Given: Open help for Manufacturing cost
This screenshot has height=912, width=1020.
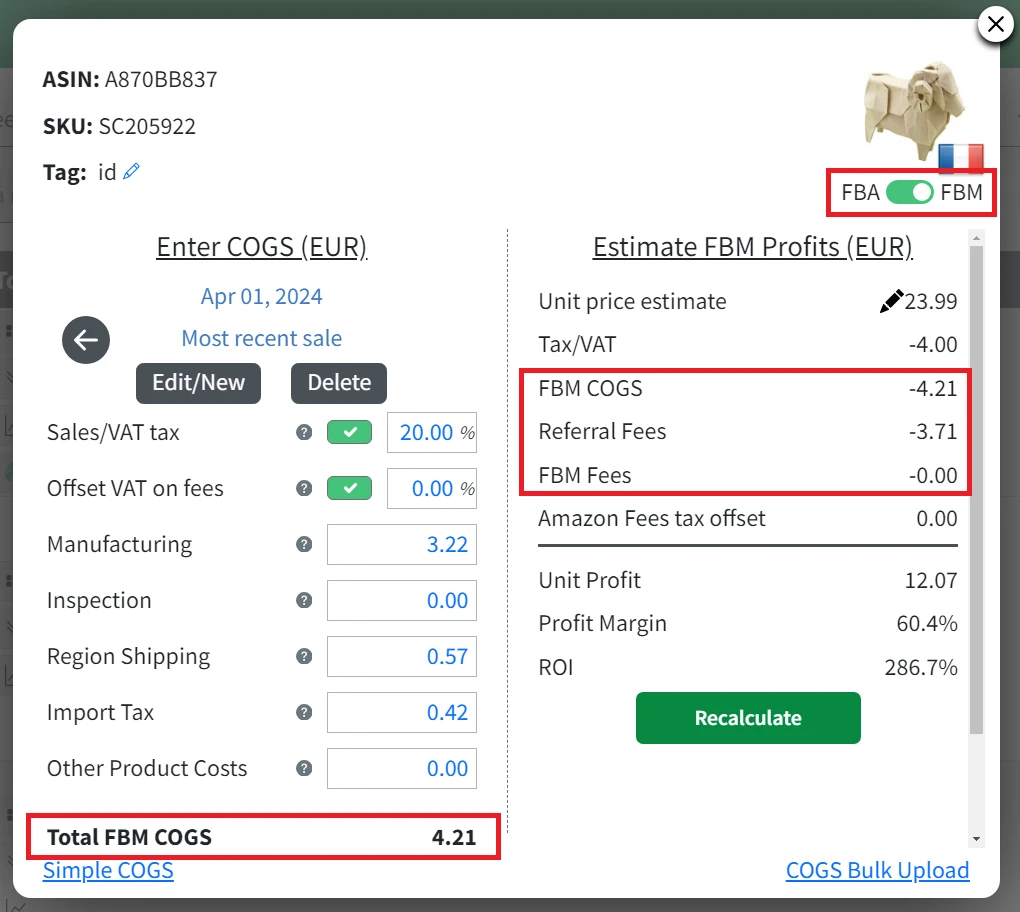Looking at the screenshot, I should [x=304, y=544].
